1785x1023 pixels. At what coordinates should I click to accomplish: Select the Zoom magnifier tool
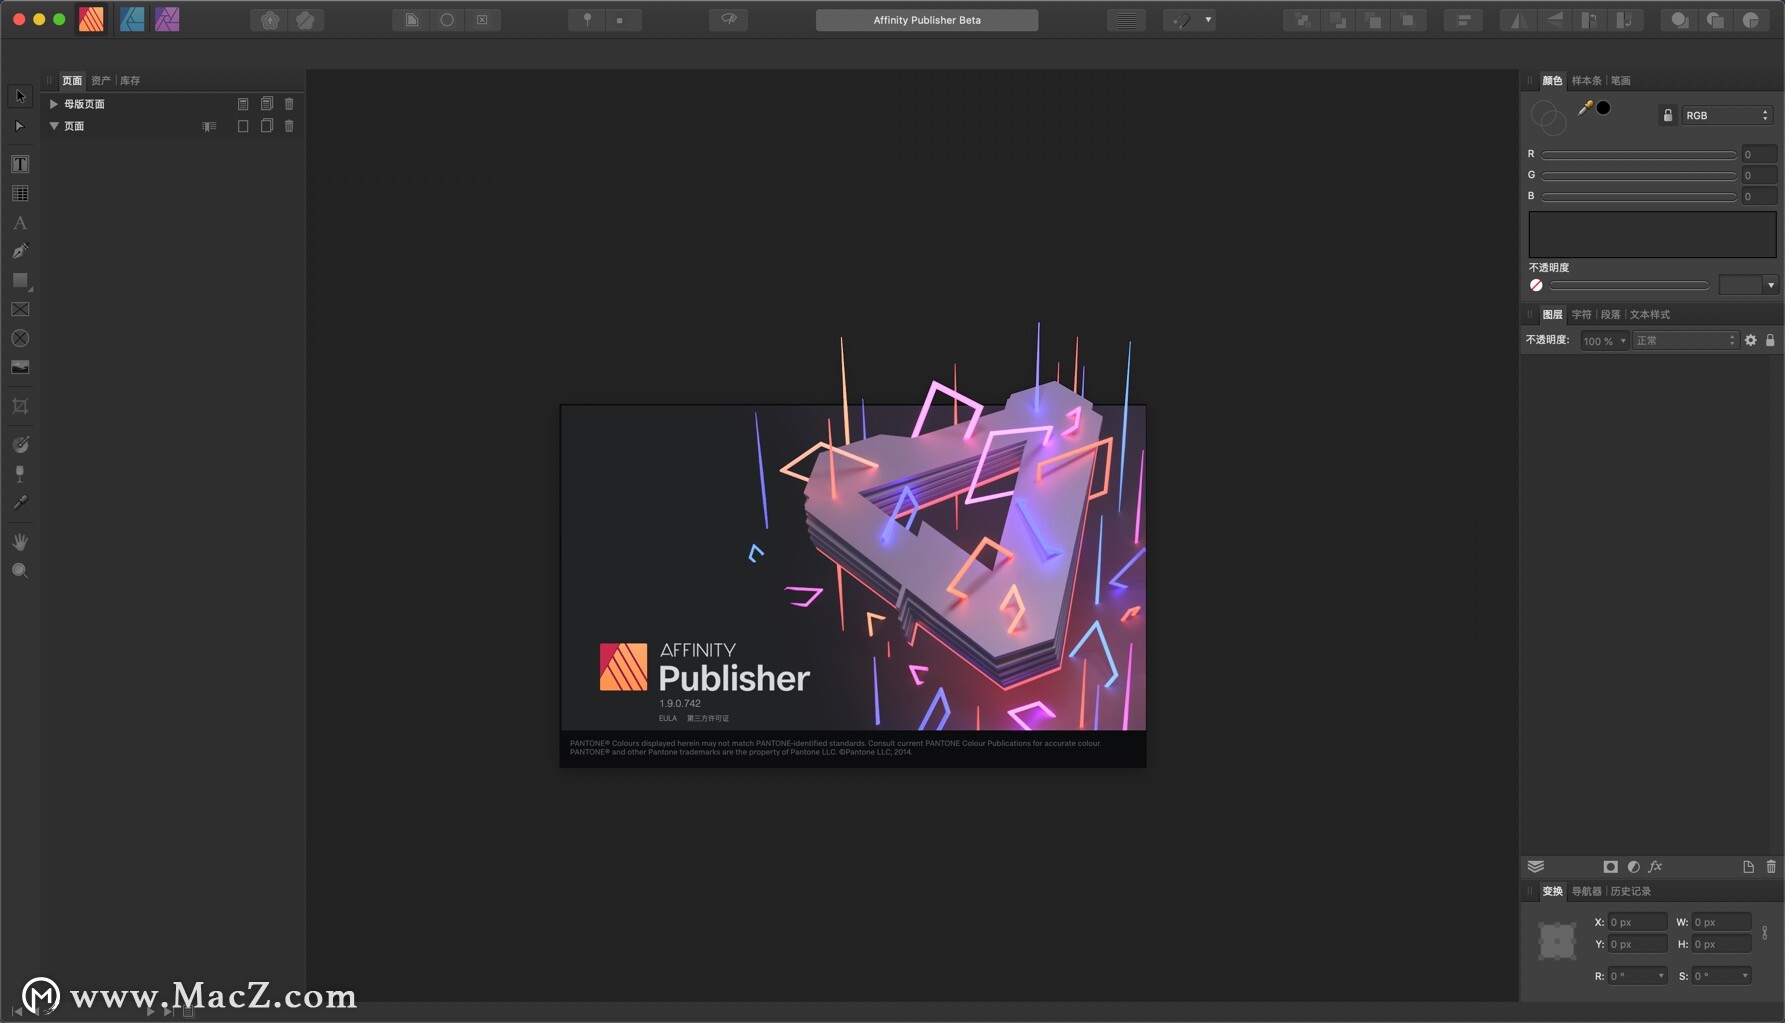pos(20,570)
